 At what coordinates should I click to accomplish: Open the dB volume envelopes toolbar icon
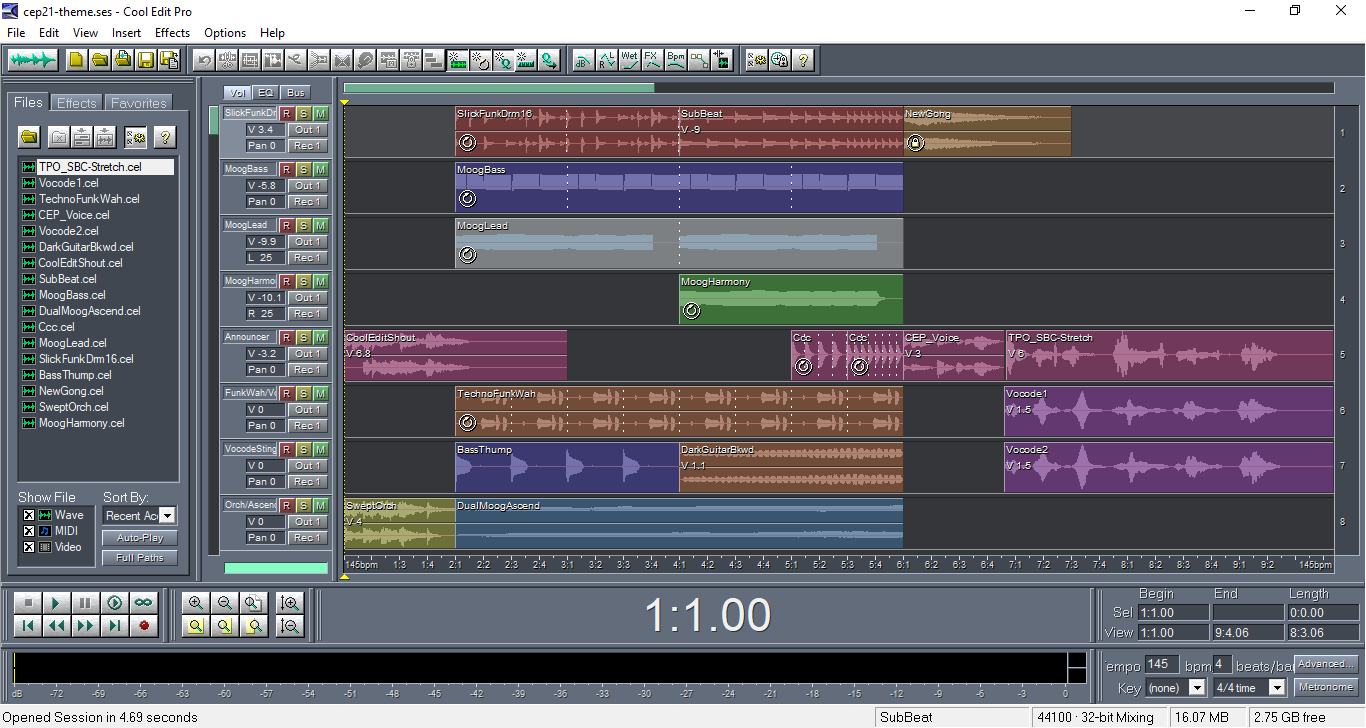pos(582,60)
